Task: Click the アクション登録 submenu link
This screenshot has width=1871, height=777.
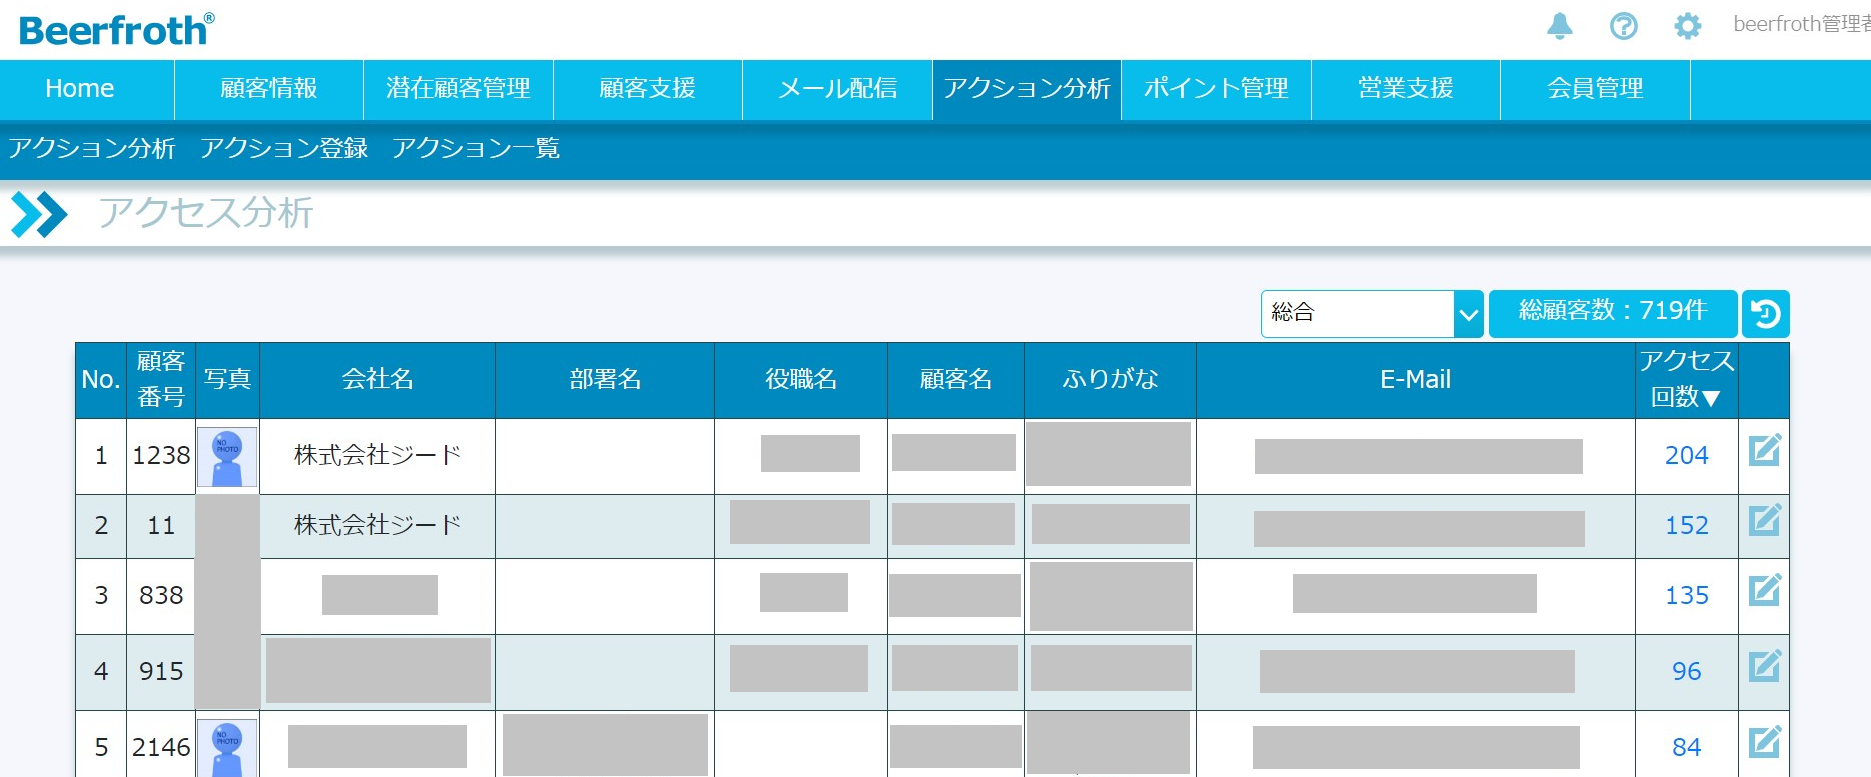Action: coord(284,149)
